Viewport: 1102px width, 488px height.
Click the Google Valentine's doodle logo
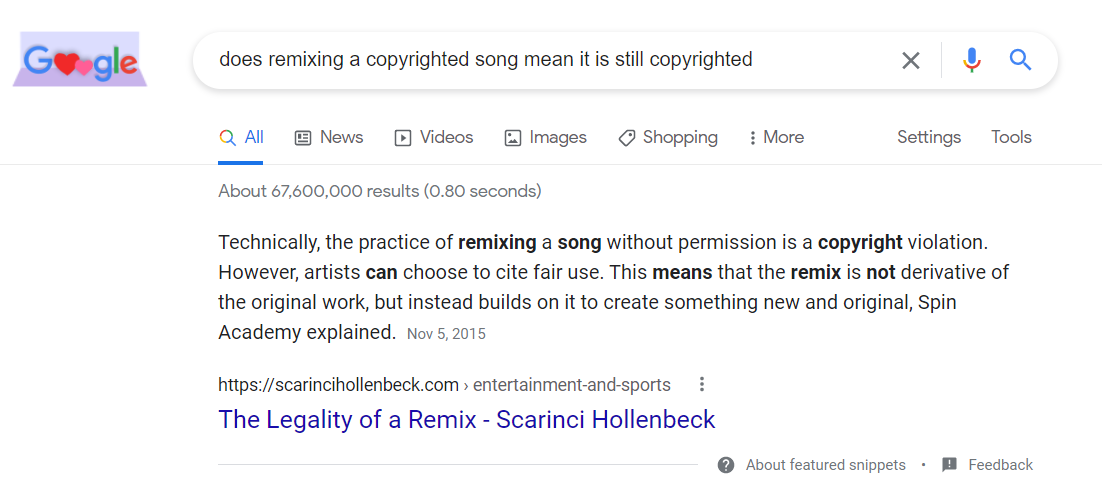80,60
